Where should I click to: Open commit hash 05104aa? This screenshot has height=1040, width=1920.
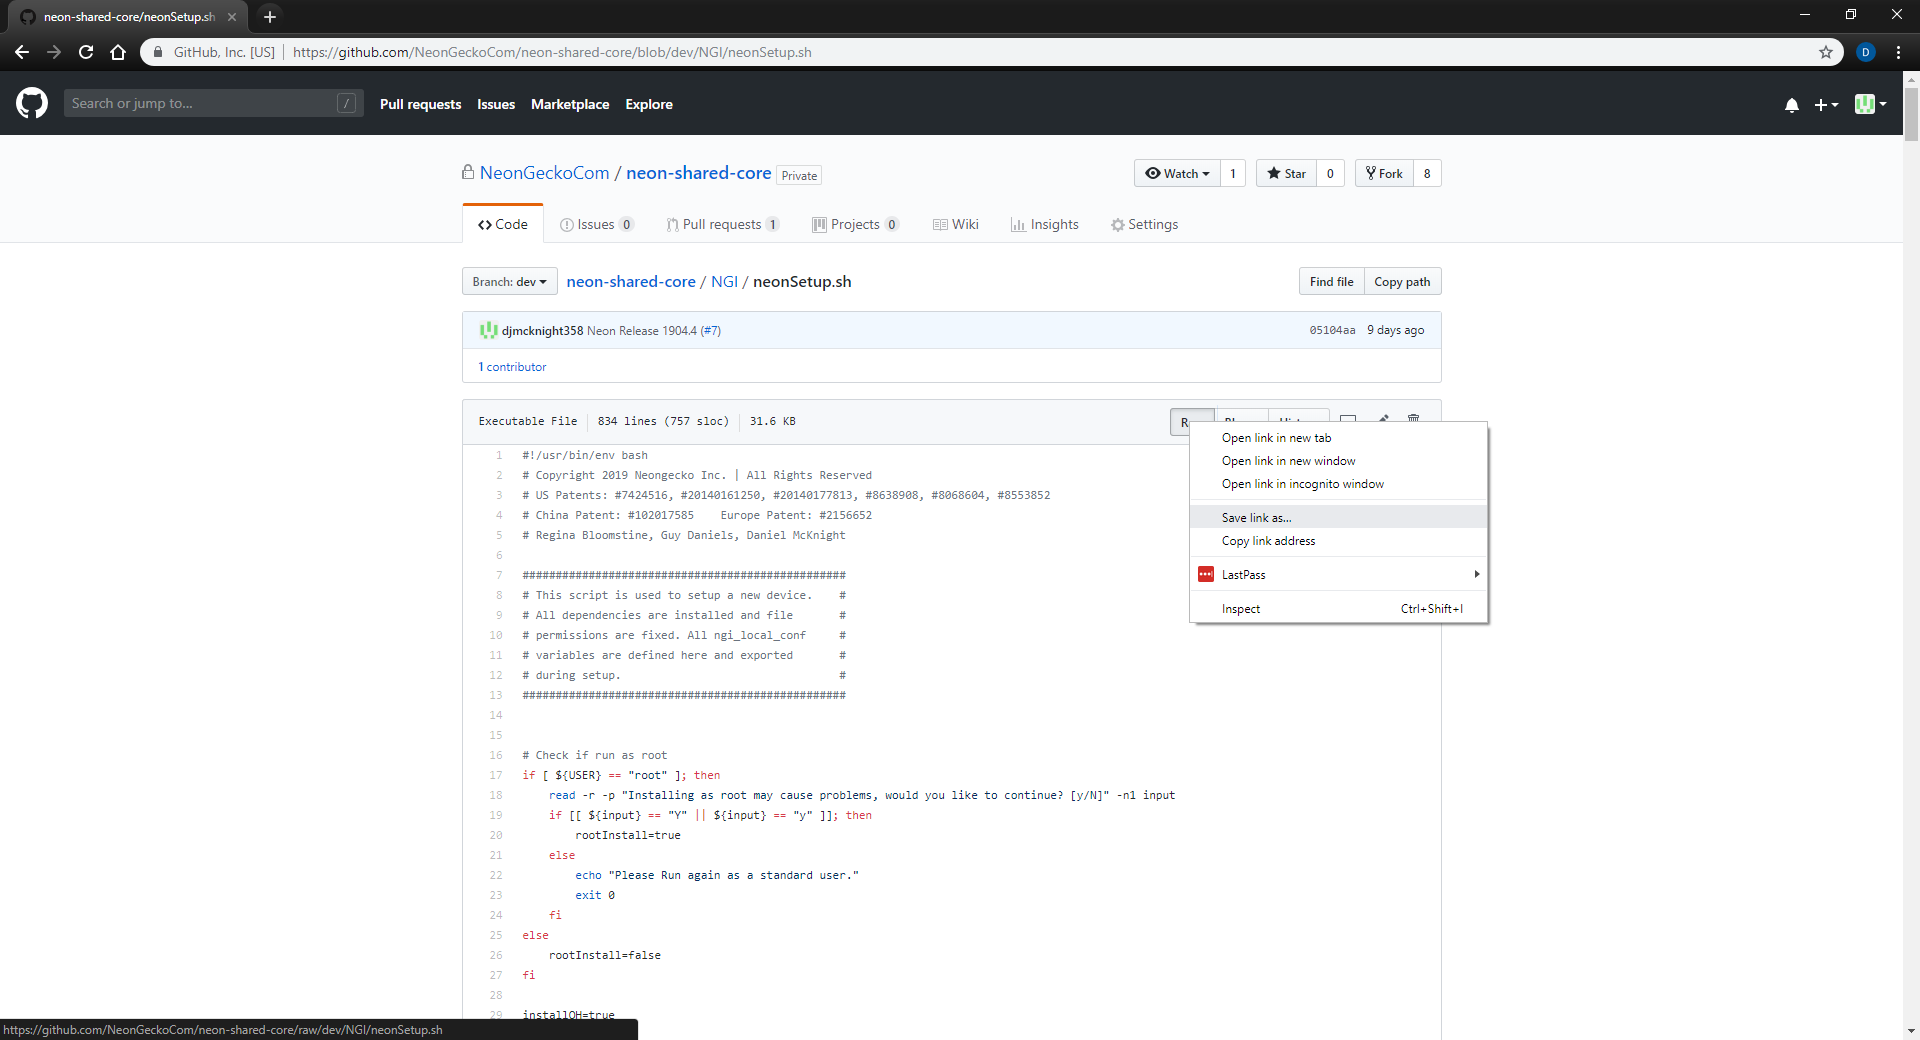(x=1332, y=330)
